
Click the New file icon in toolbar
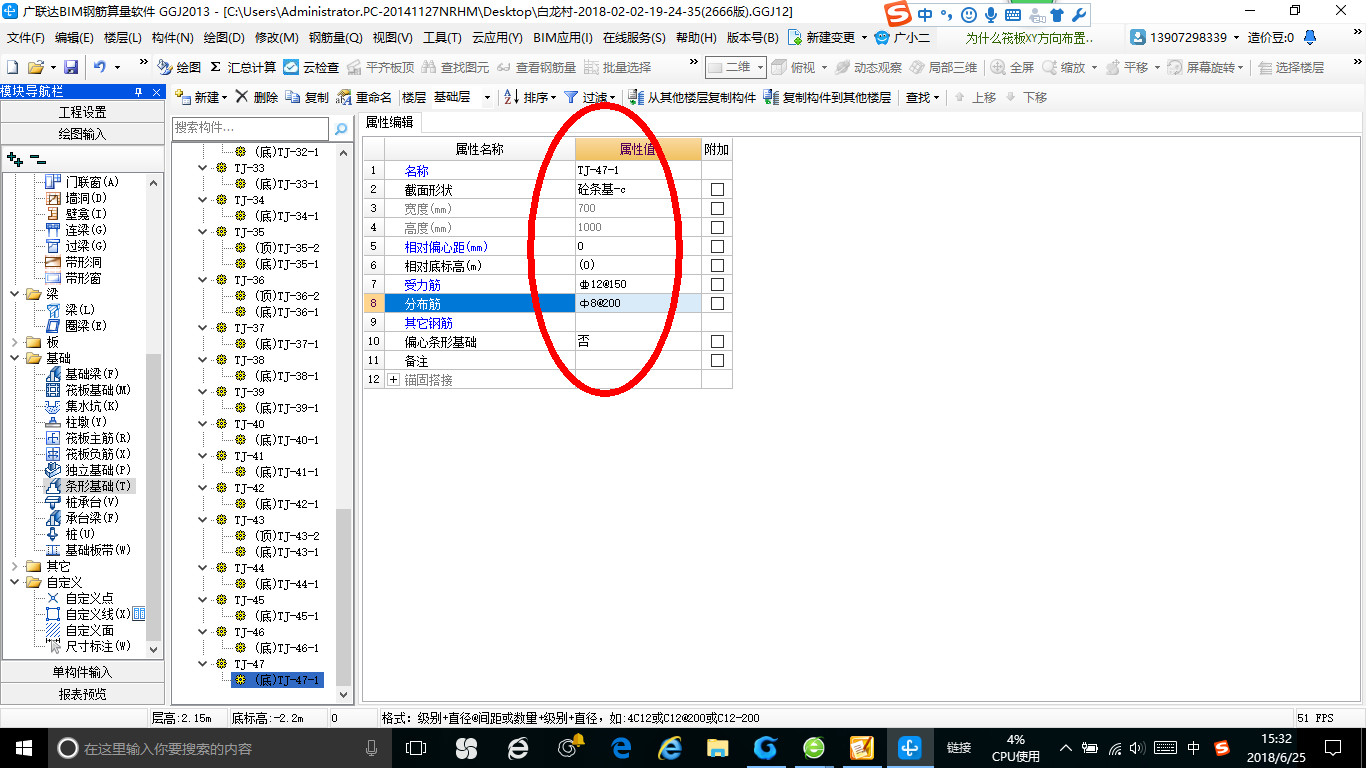pyautogui.click(x=13, y=67)
